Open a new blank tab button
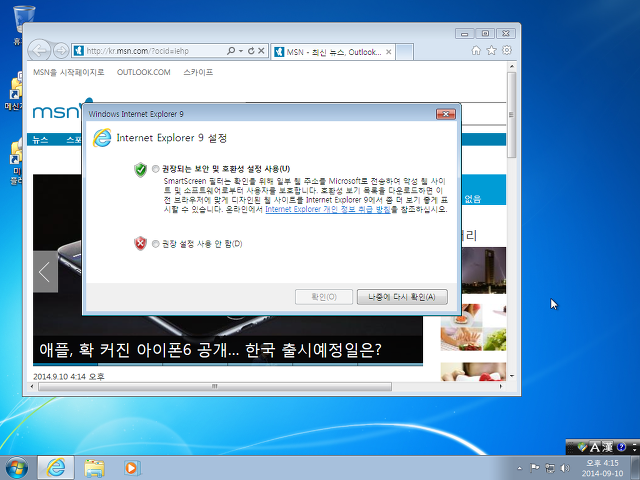This screenshot has height=480, width=640. [x=404, y=52]
